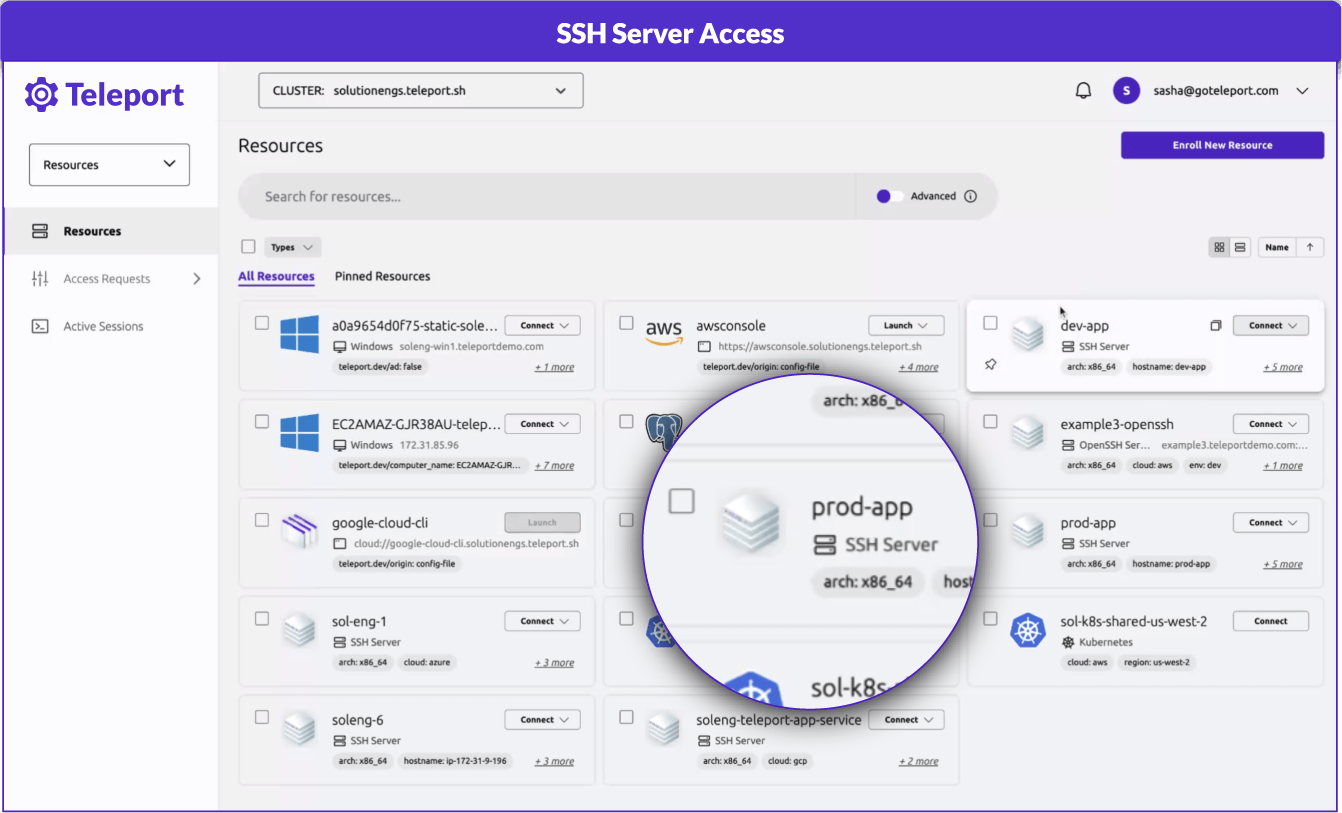Select the awsconsole checkbox
The image size is (1342, 813).
[x=626, y=323]
